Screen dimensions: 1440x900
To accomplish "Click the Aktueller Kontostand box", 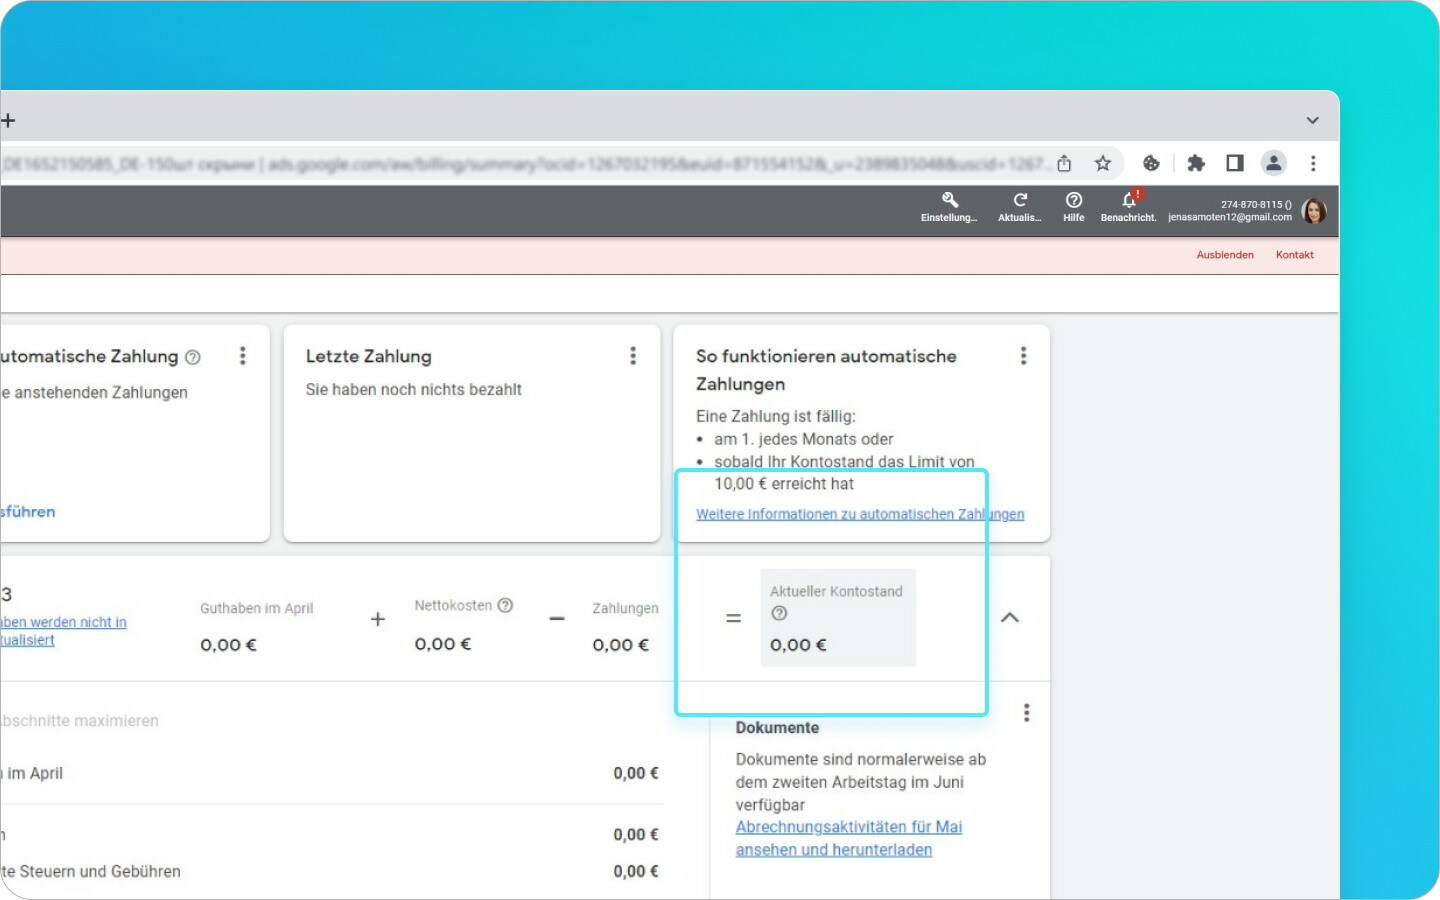I will pos(838,618).
